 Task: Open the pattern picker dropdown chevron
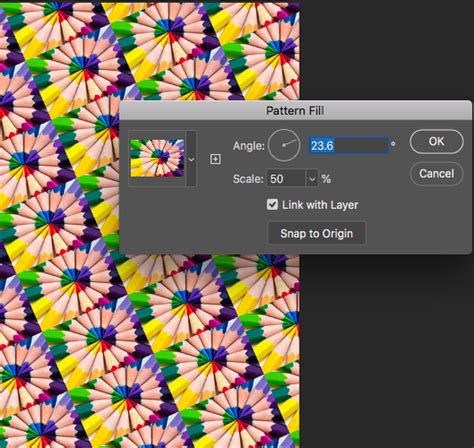[191, 159]
